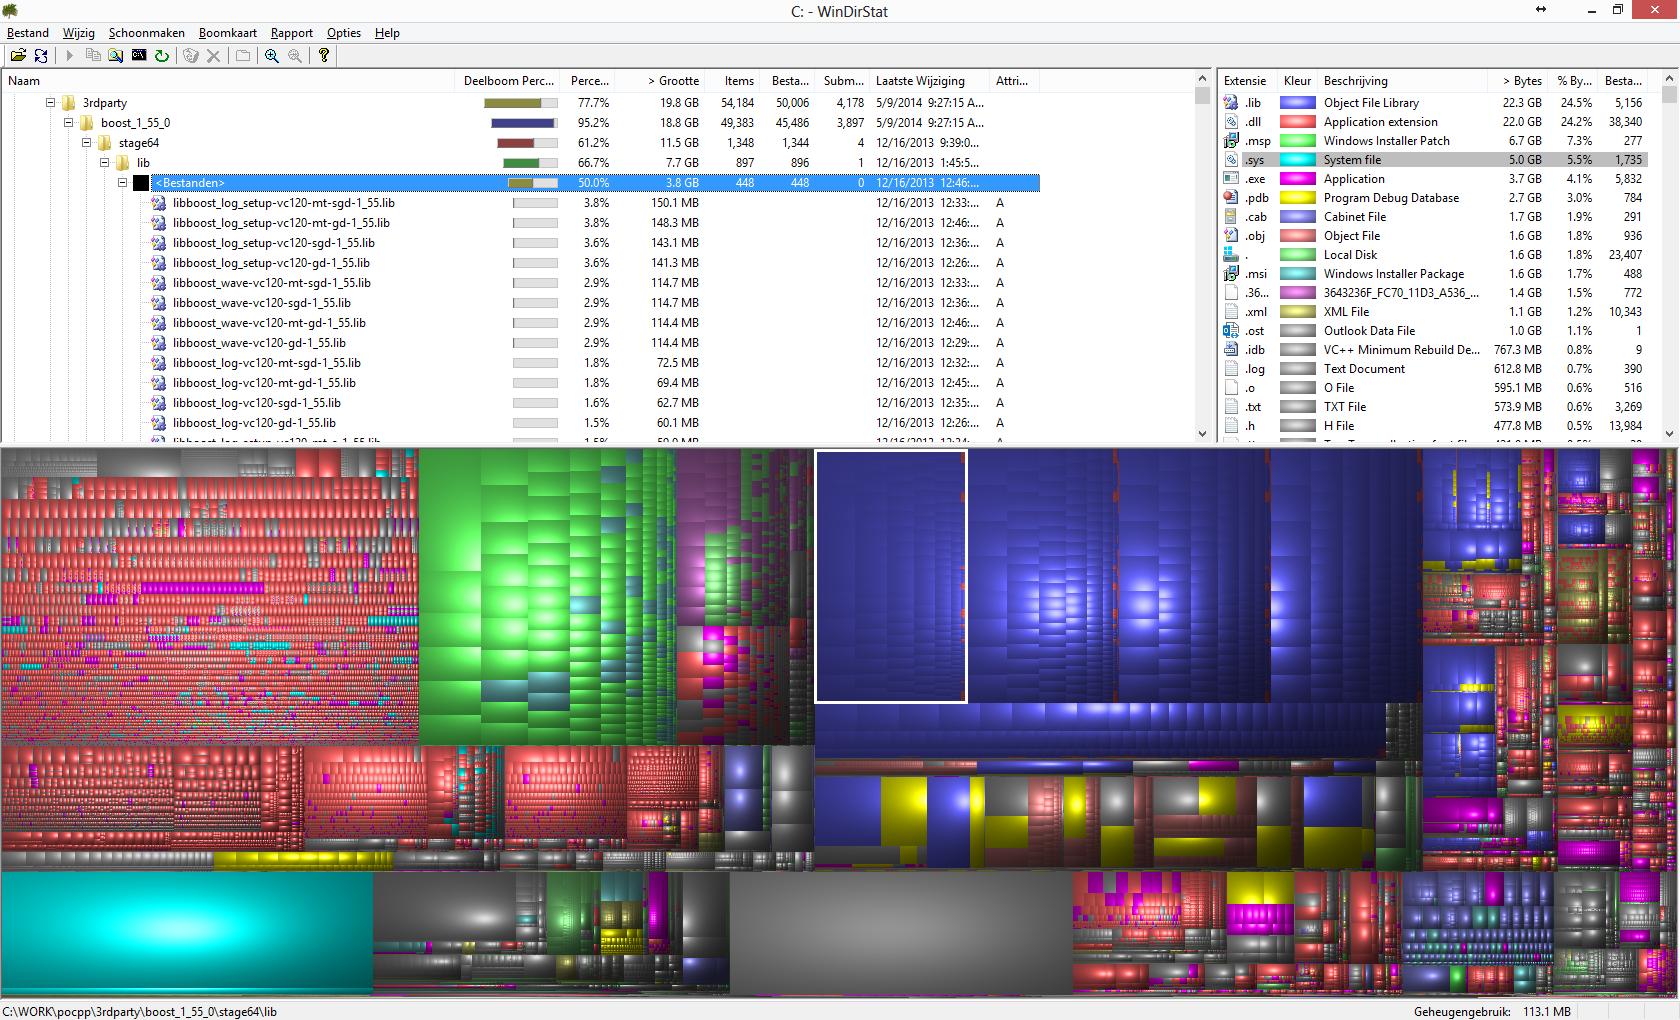Click the stage64 folder icon
Screen dimensions: 1680x1020
104,143
